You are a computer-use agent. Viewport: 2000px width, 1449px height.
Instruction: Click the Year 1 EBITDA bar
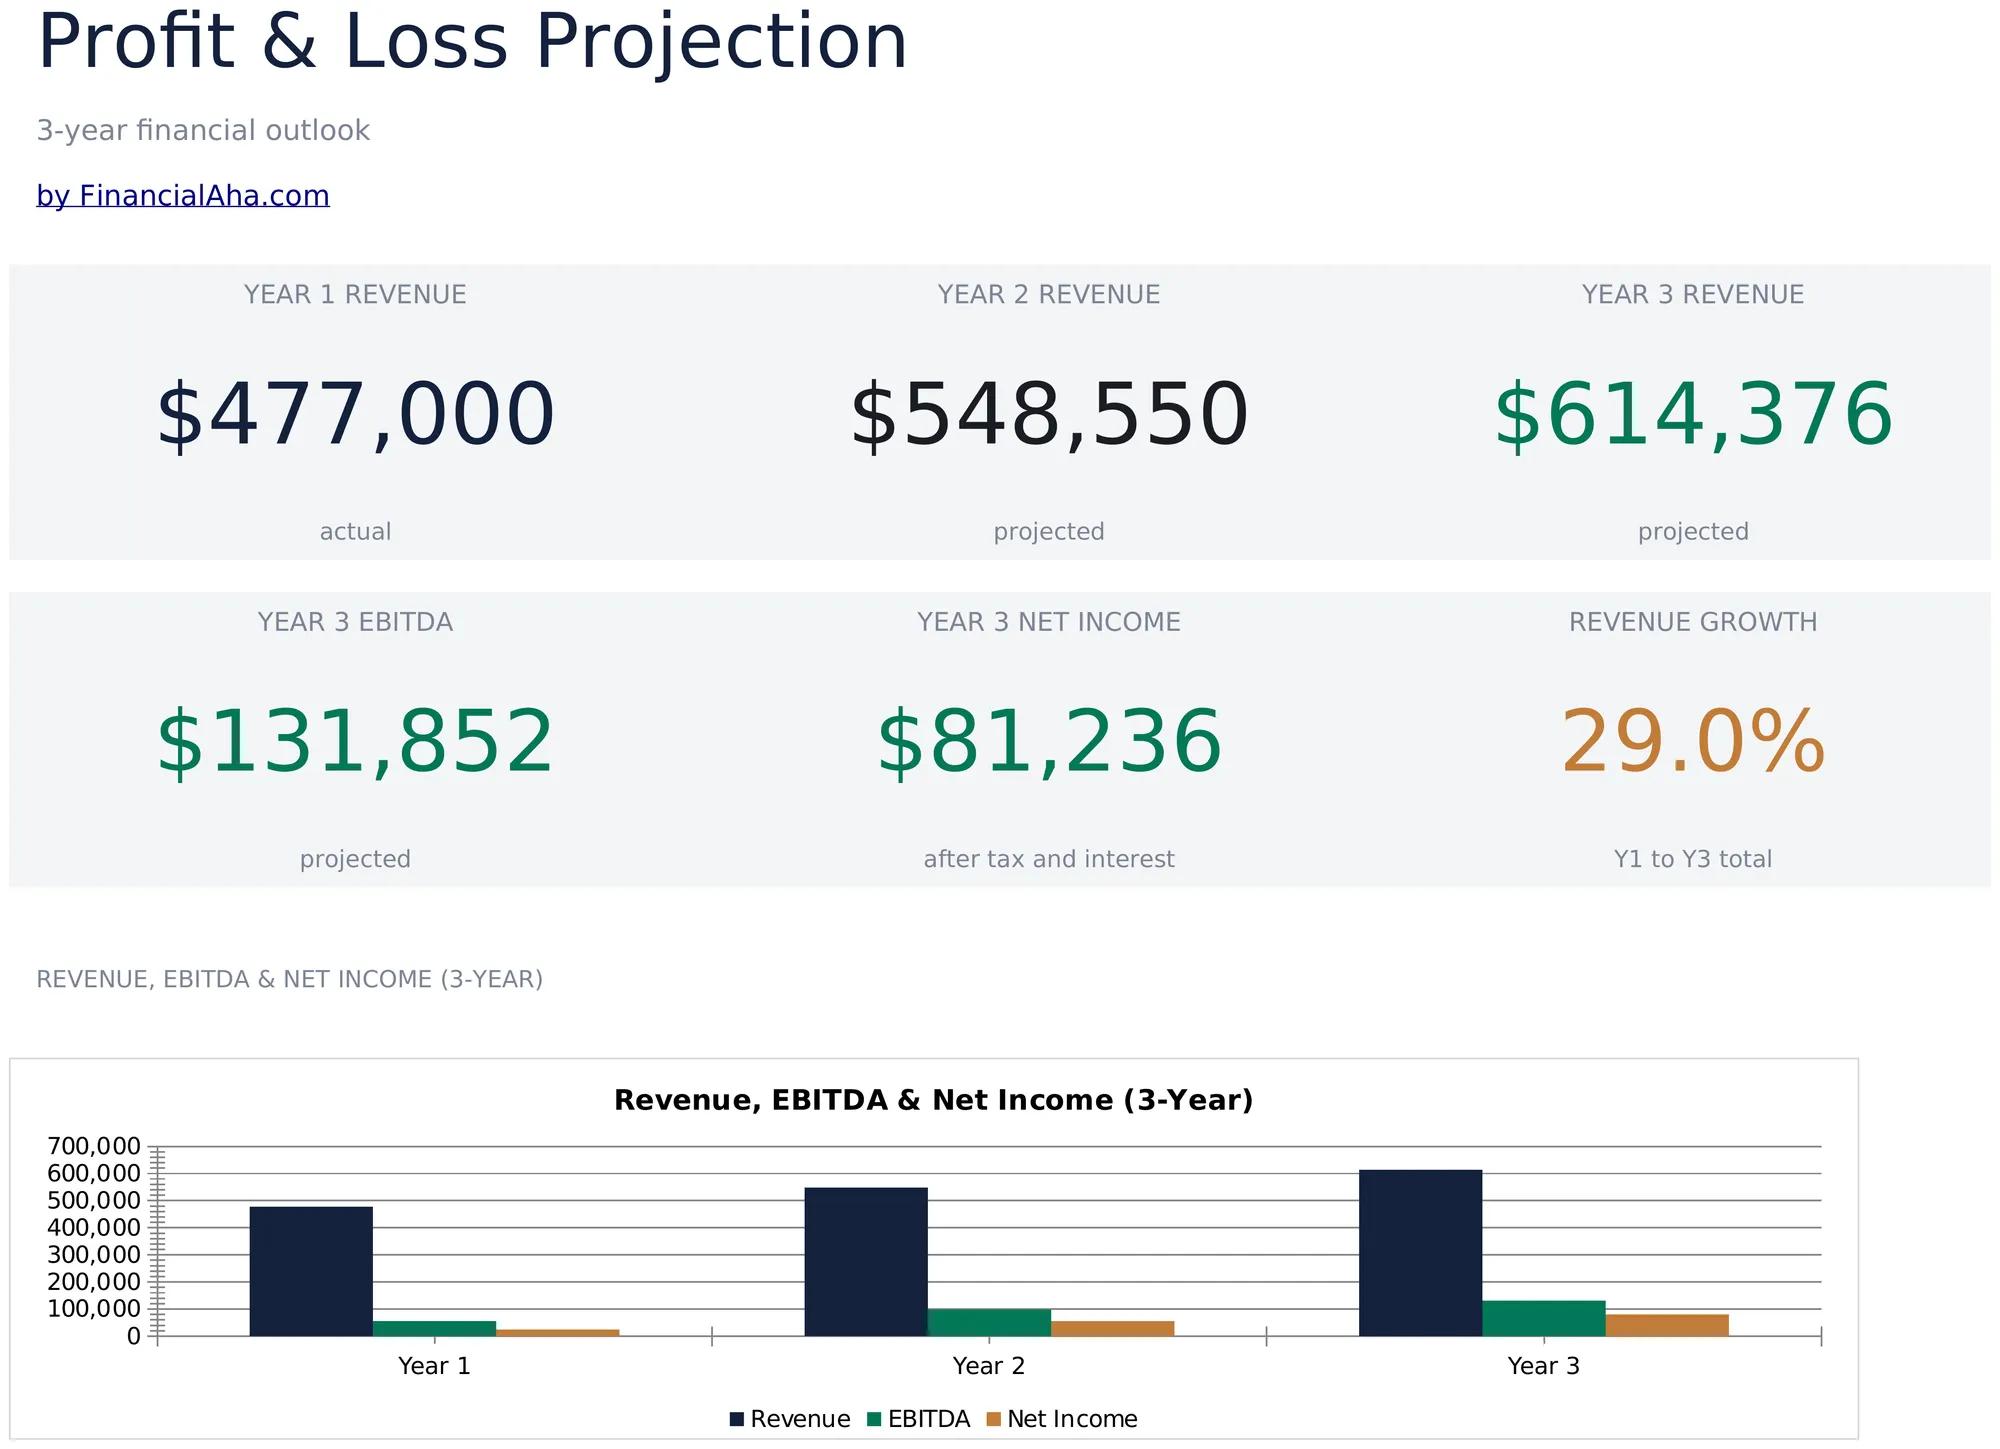click(x=434, y=1328)
